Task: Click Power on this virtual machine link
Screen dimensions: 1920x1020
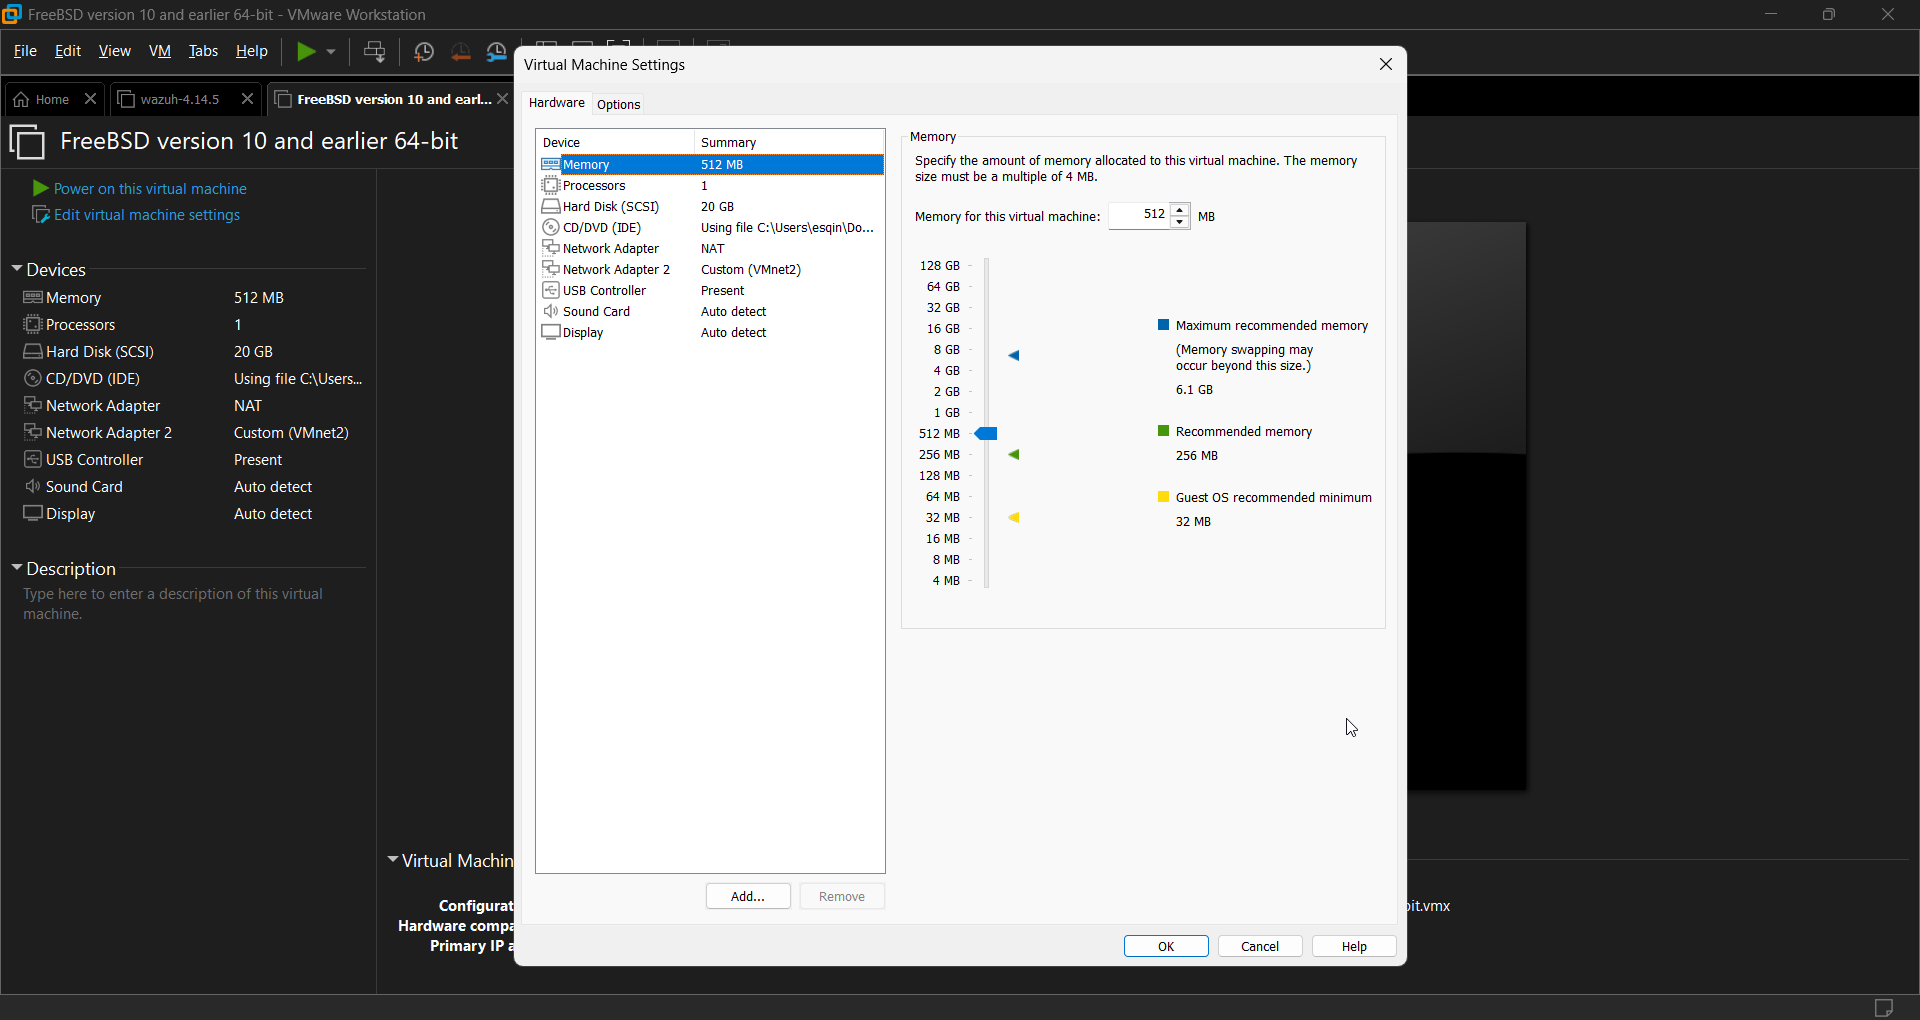Action: point(150,189)
